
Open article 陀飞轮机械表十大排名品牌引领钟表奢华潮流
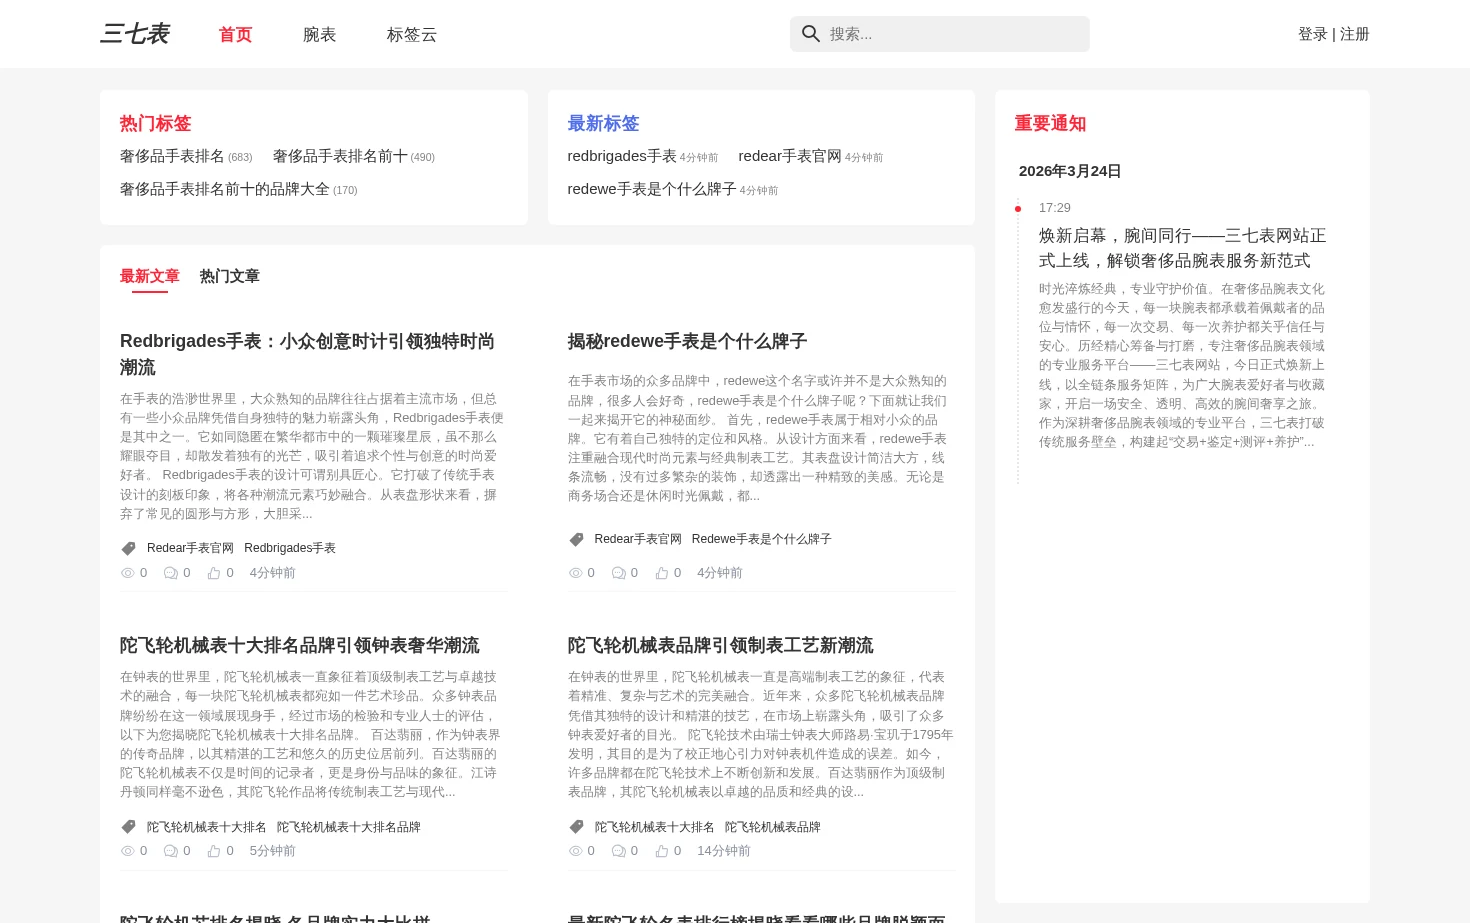[300, 645]
